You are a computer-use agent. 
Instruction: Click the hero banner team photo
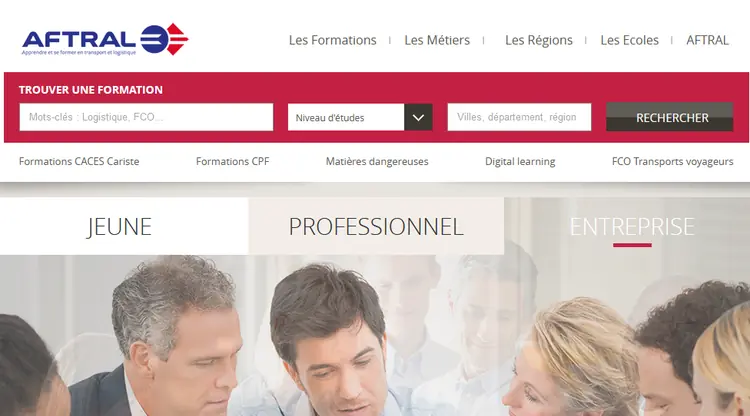[375, 335]
